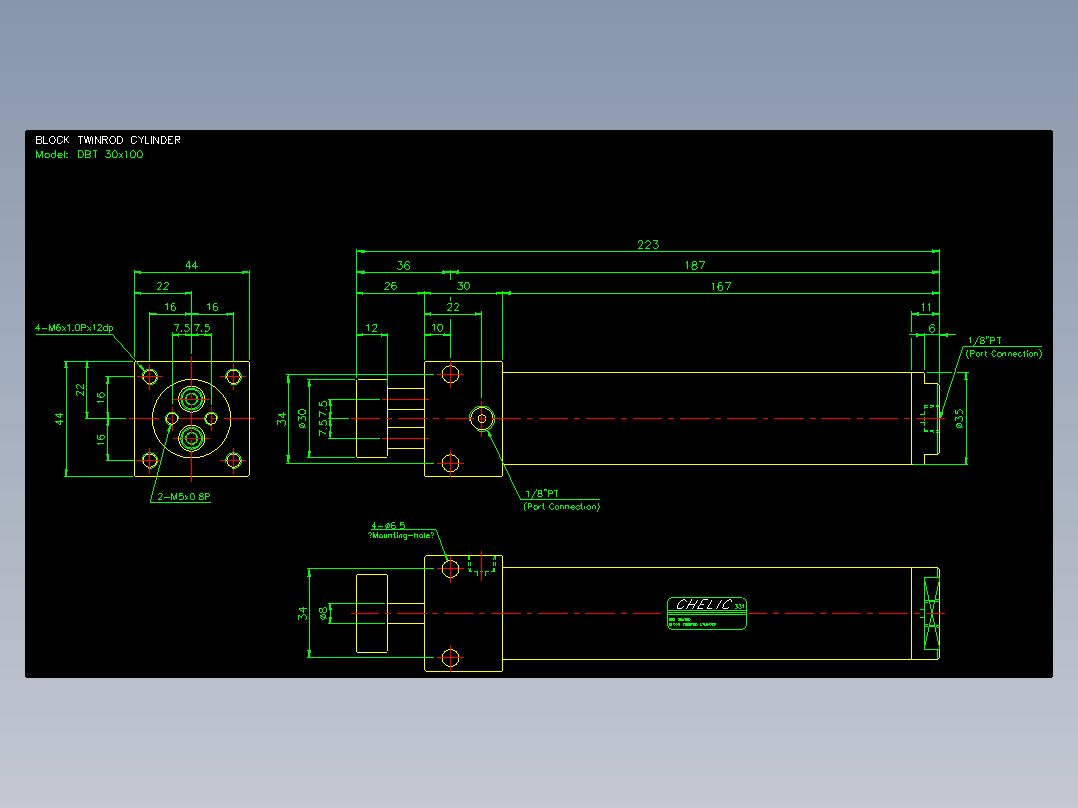Viewport: 1078px width, 808px height.
Task: Click the (Port Connection) note under the side view
Action: (x=562, y=507)
